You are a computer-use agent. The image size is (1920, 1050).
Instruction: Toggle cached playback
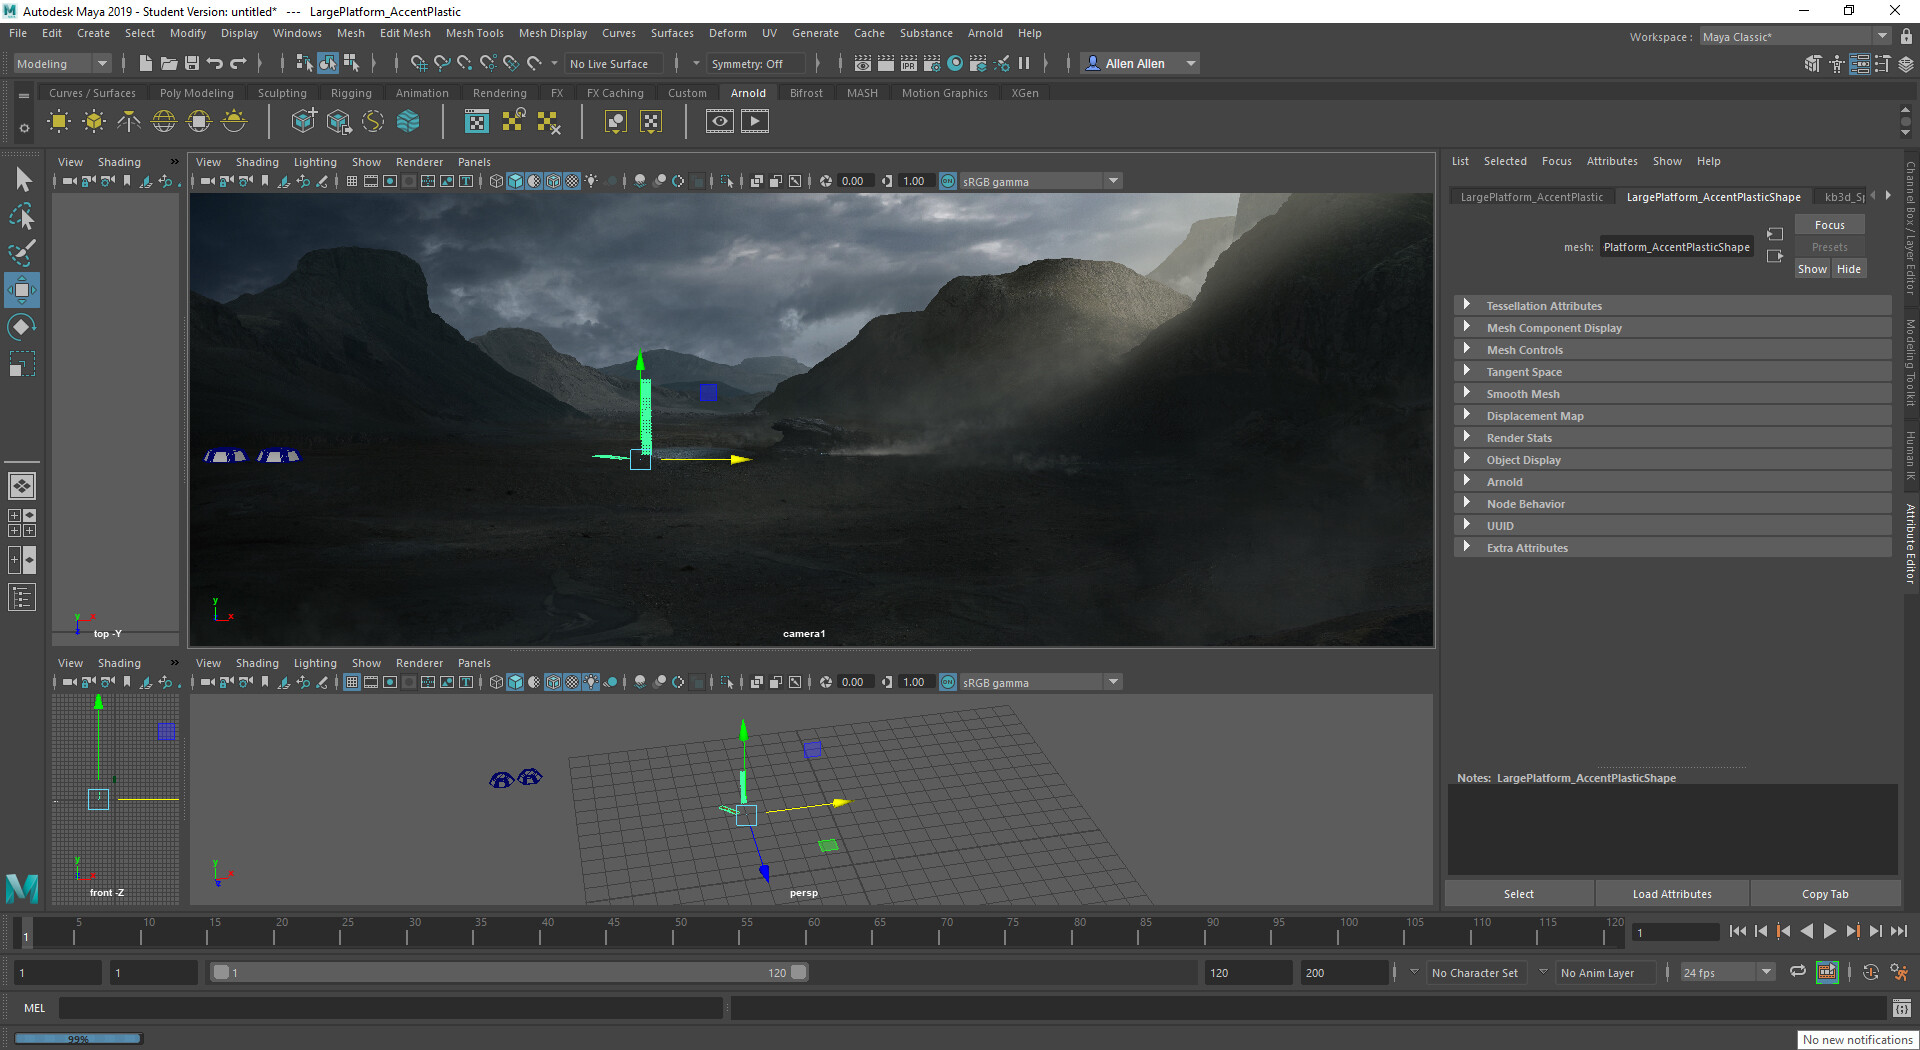[1827, 972]
